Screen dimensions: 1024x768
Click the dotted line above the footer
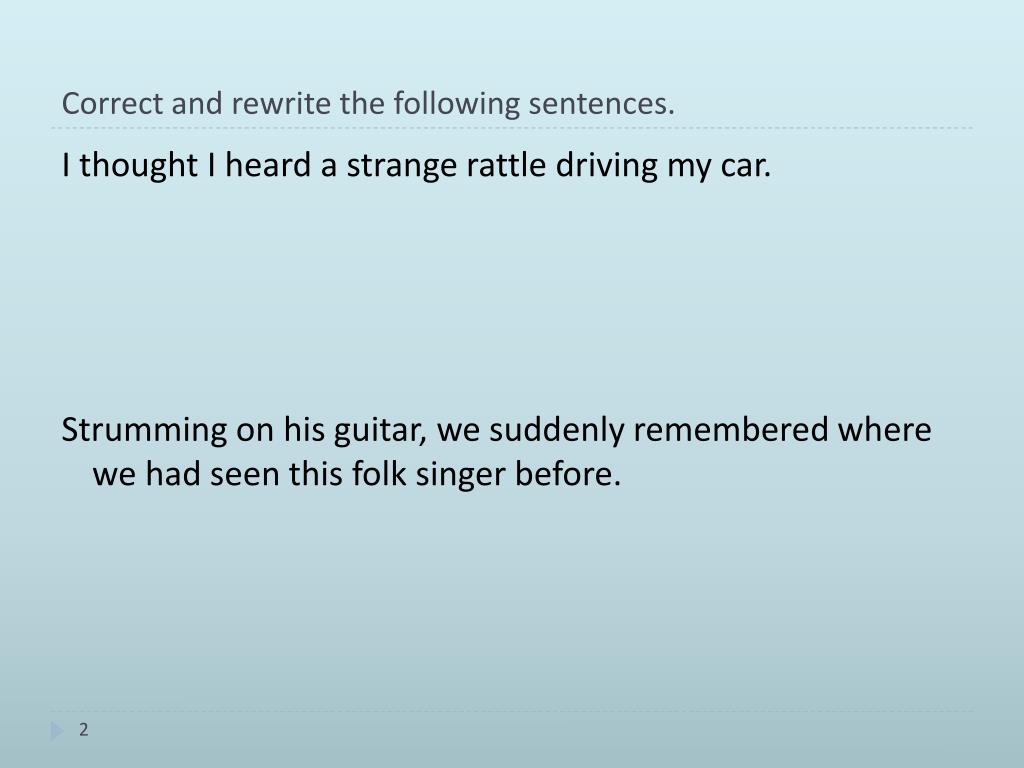point(512,711)
